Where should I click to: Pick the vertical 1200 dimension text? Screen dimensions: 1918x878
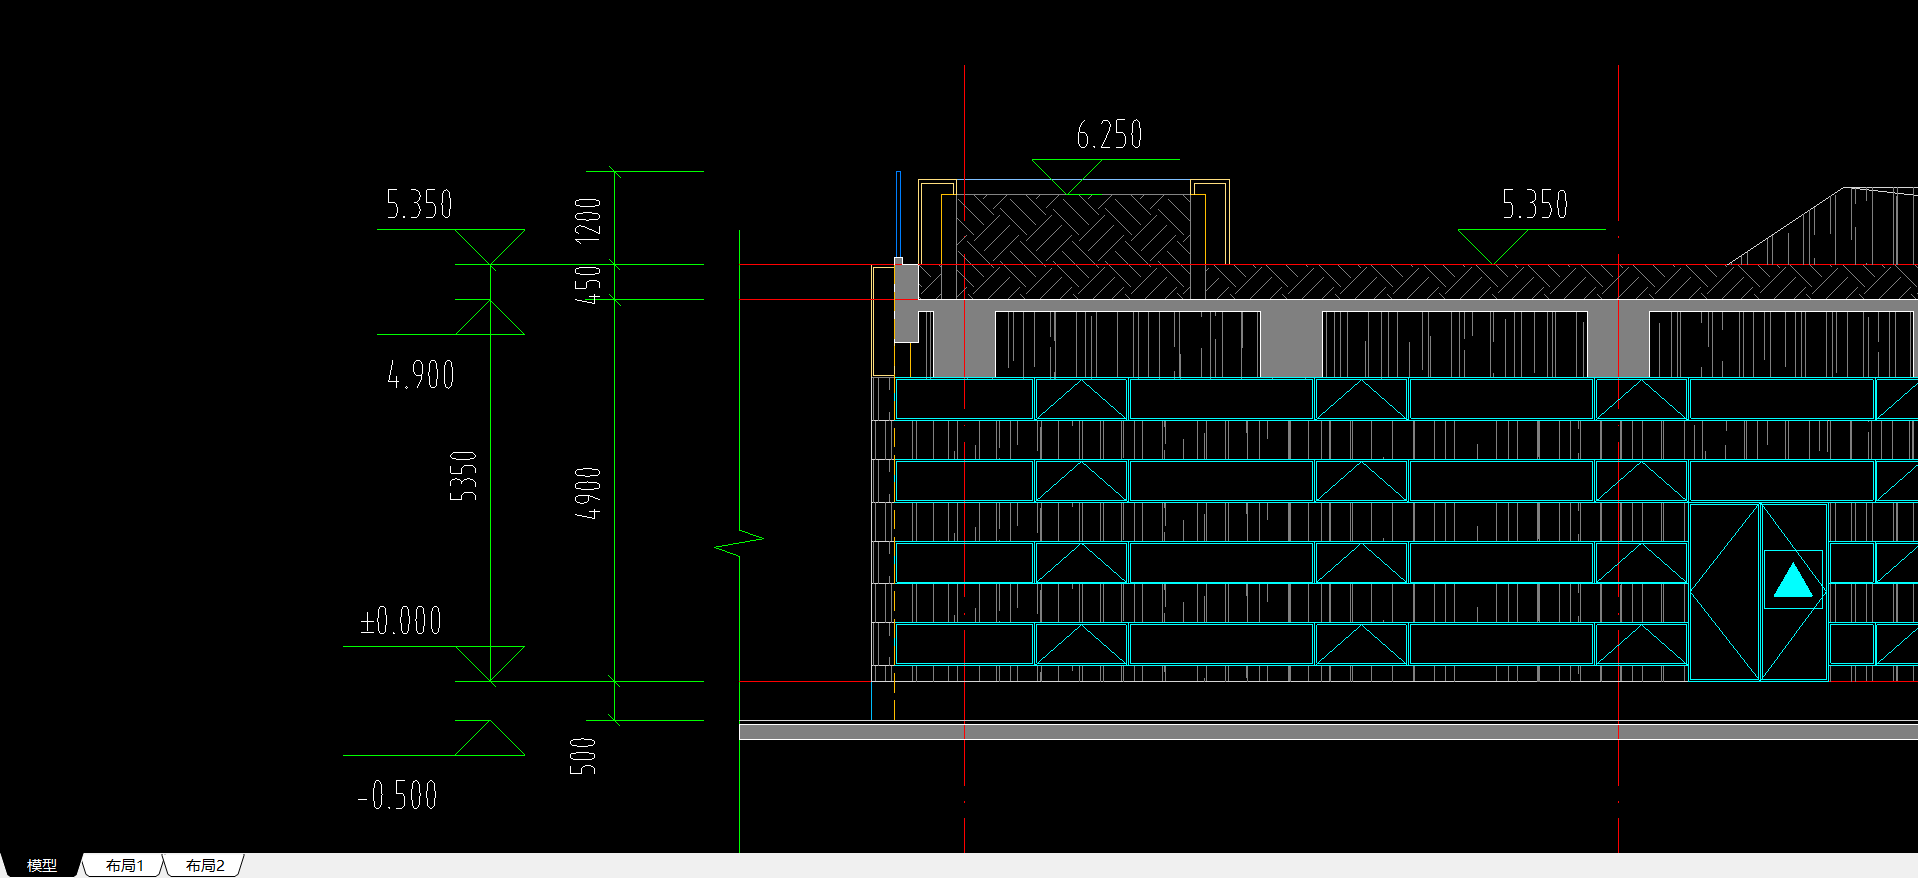tap(588, 219)
